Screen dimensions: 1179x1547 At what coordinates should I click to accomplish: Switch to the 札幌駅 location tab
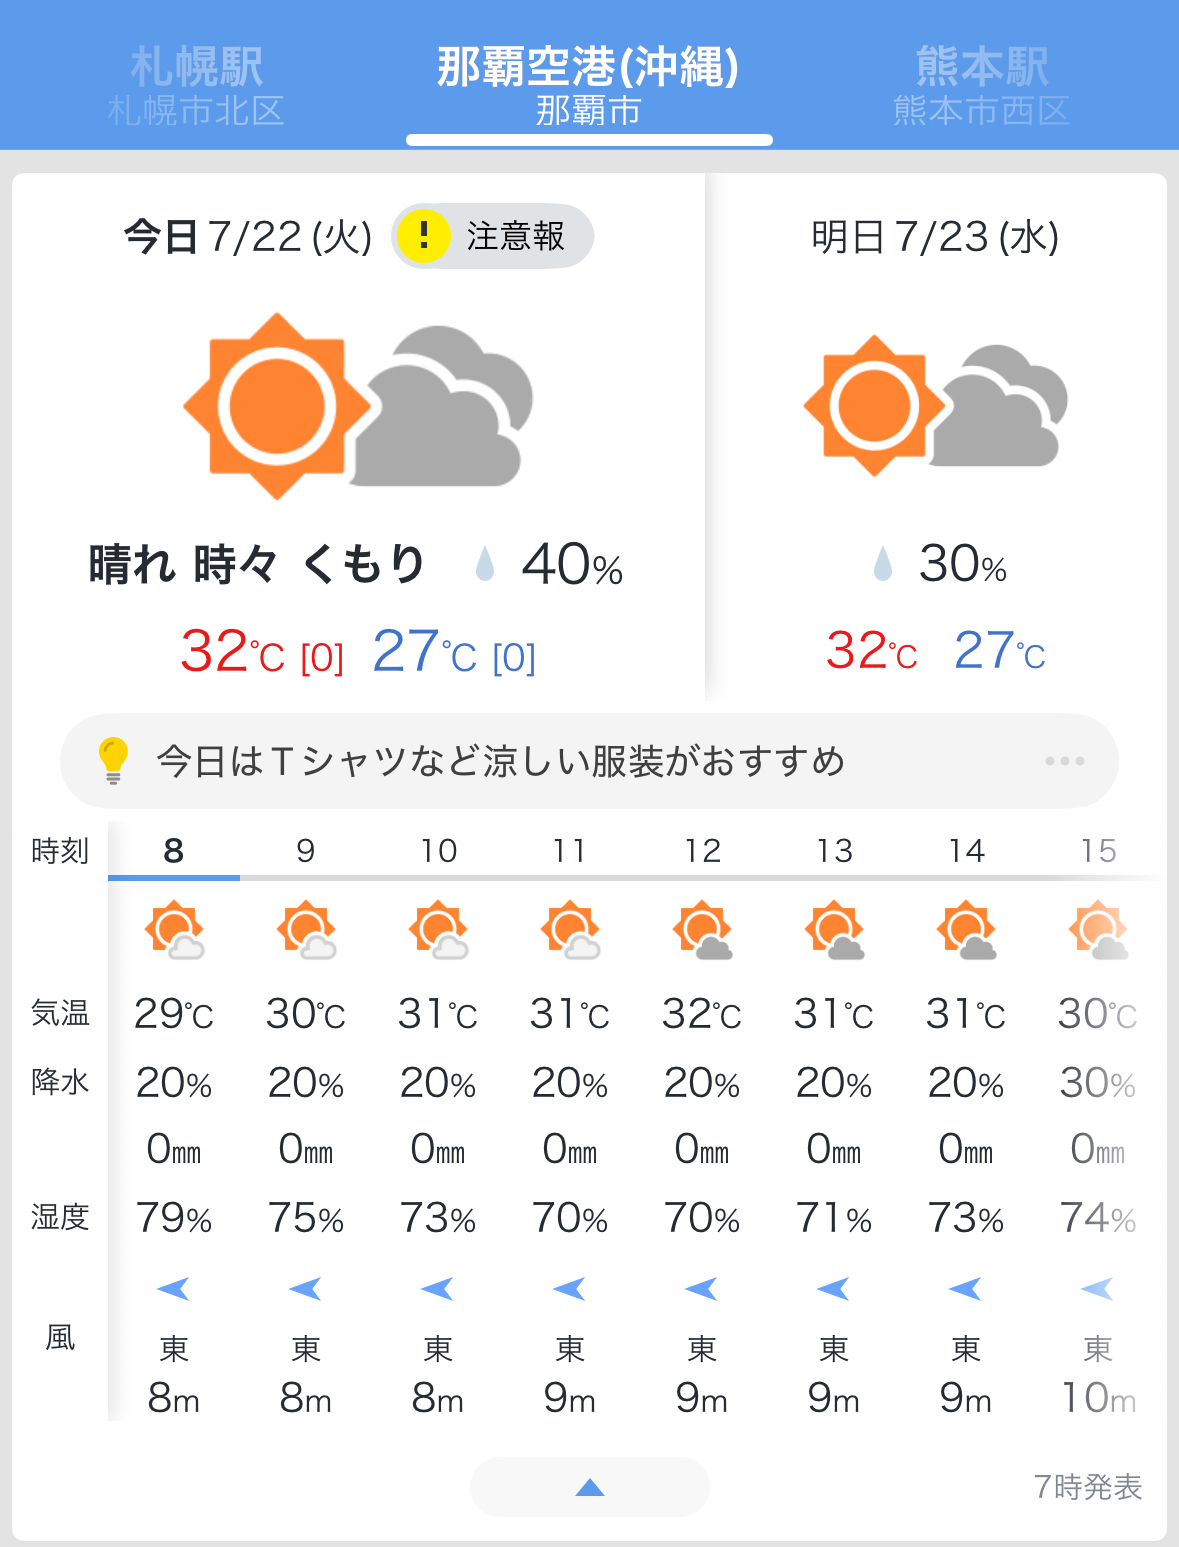[x=196, y=85]
